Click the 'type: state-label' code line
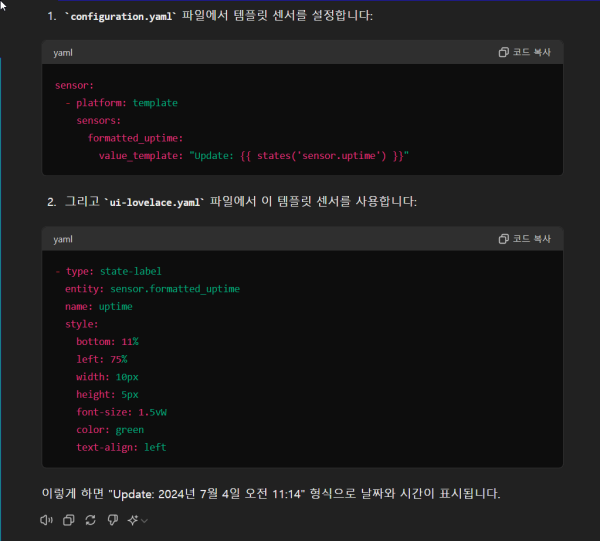This screenshot has width=600, height=541. (109, 271)
